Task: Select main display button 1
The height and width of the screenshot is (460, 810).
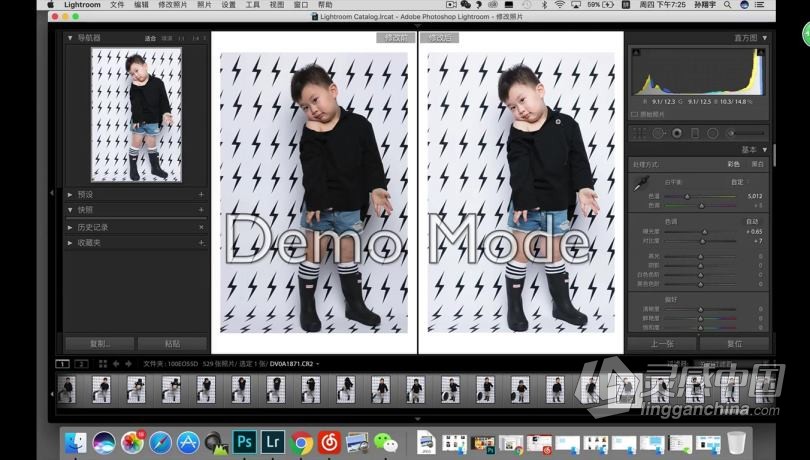Action: tap(62, 364)
